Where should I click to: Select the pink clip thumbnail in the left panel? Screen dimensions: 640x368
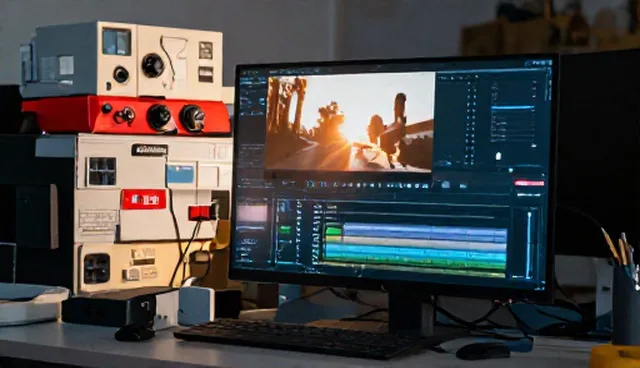coord(252,213)
